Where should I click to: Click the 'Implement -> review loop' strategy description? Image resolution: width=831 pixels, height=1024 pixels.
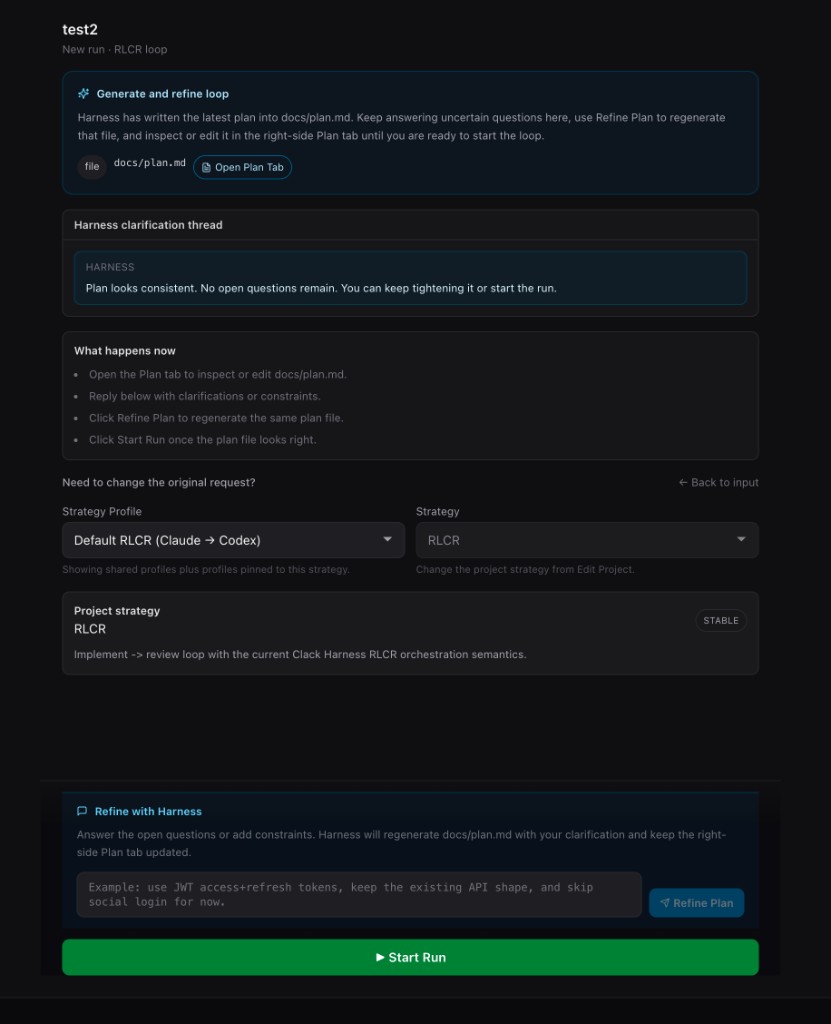[x=300, y=654]
